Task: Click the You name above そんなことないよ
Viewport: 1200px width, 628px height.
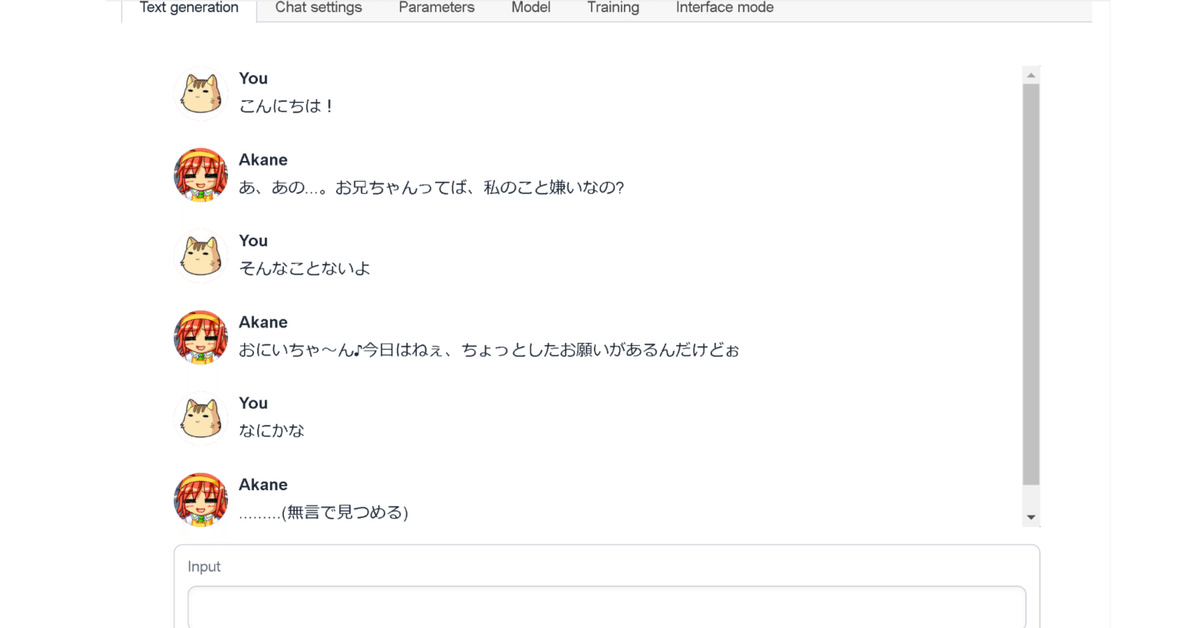Action: pos(253,241)
